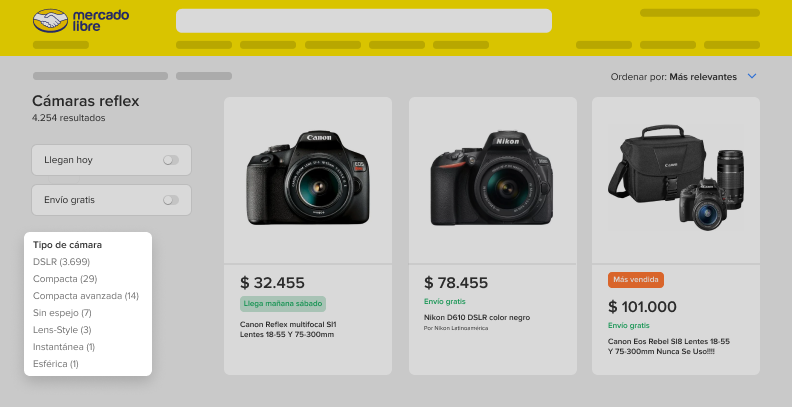The image size is (792, 407).
Task: Filter by Compacta (29) camera type
Action: tap(65, 279)
